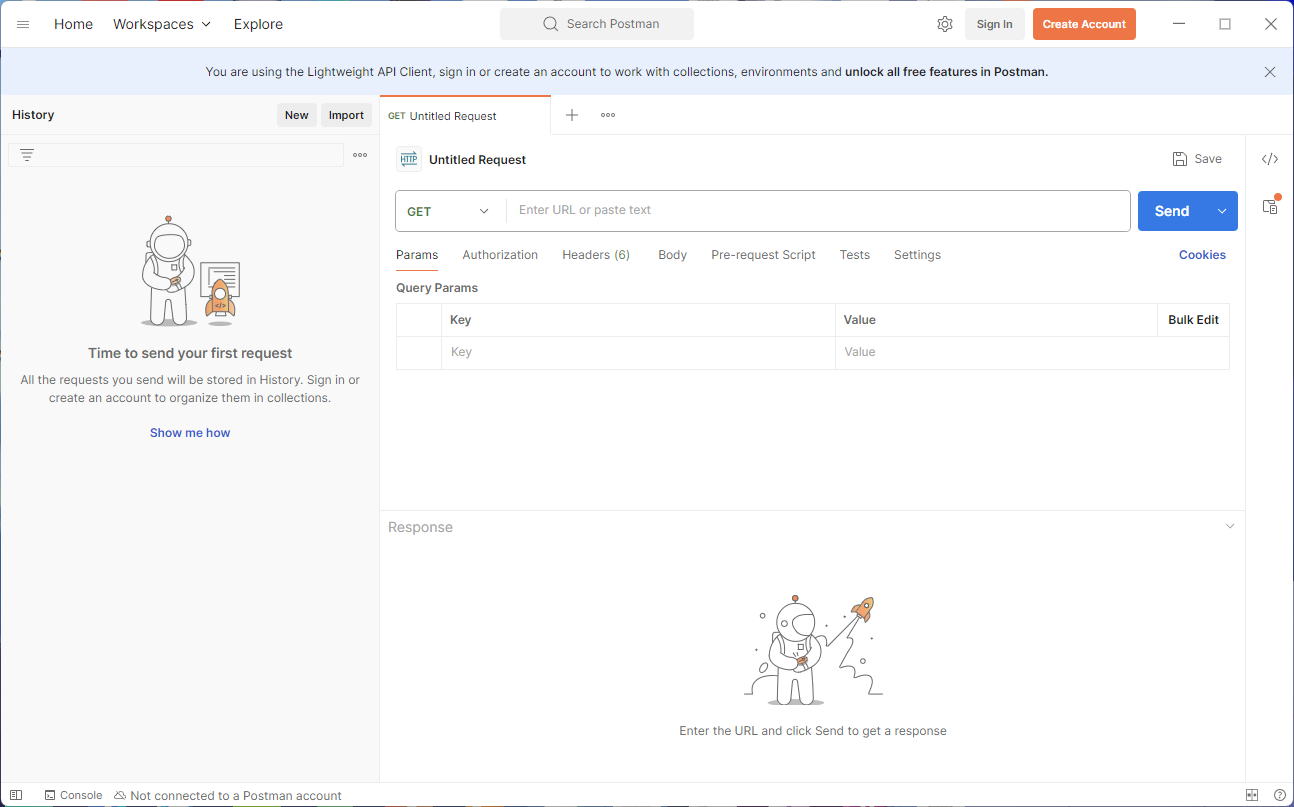Open the request info panel icon
Screen dimensions: 1294x807
1270,206
